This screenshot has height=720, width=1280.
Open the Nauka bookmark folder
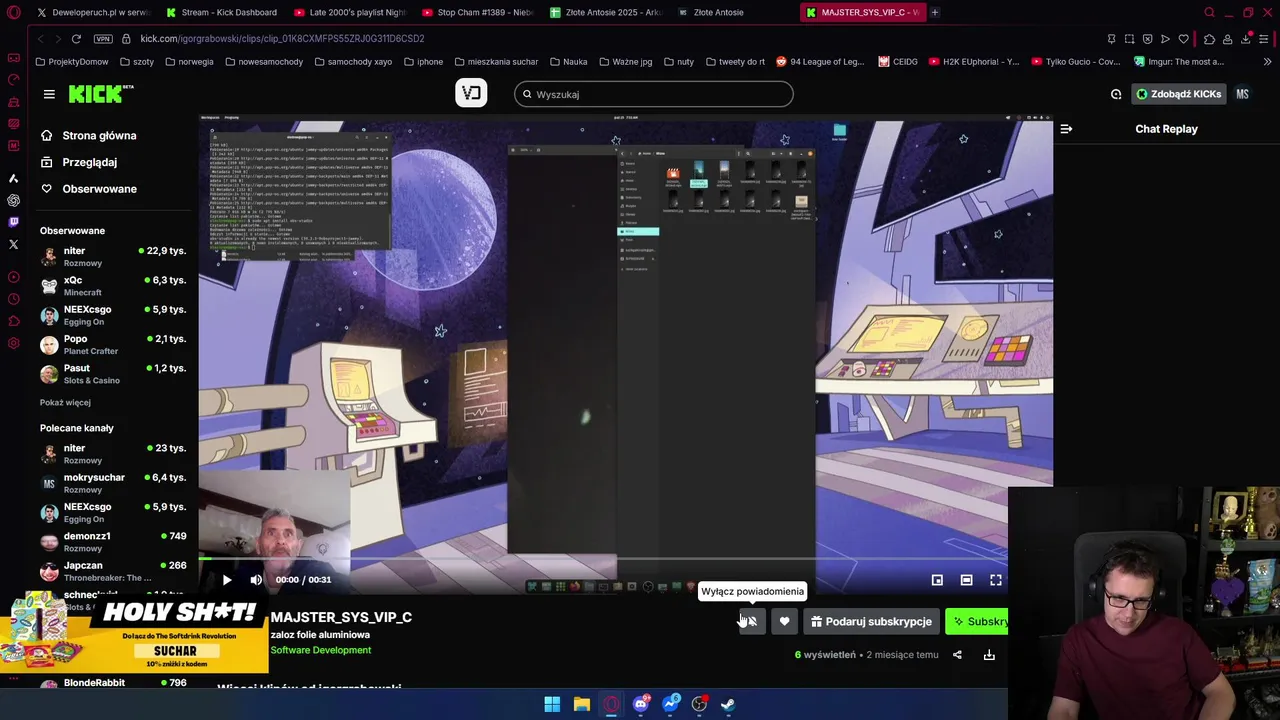click(x=567, y=61)
